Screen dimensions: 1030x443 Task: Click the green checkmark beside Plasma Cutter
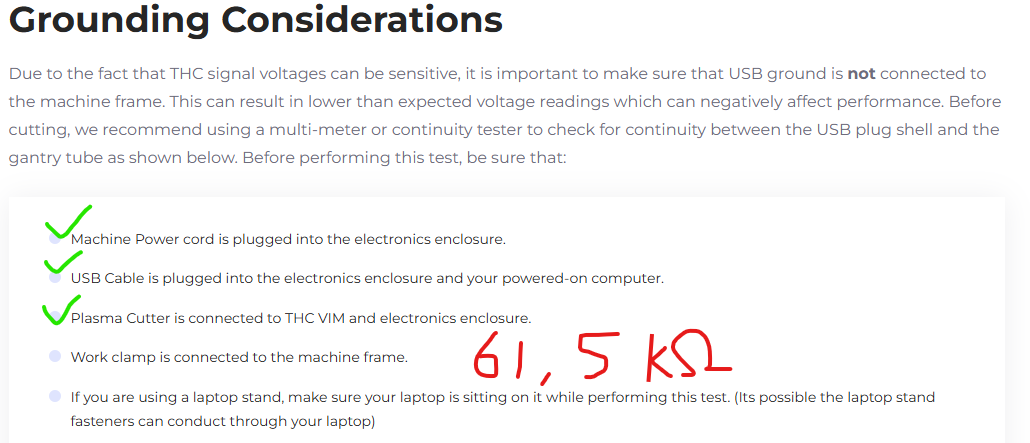tap(61, 310)
